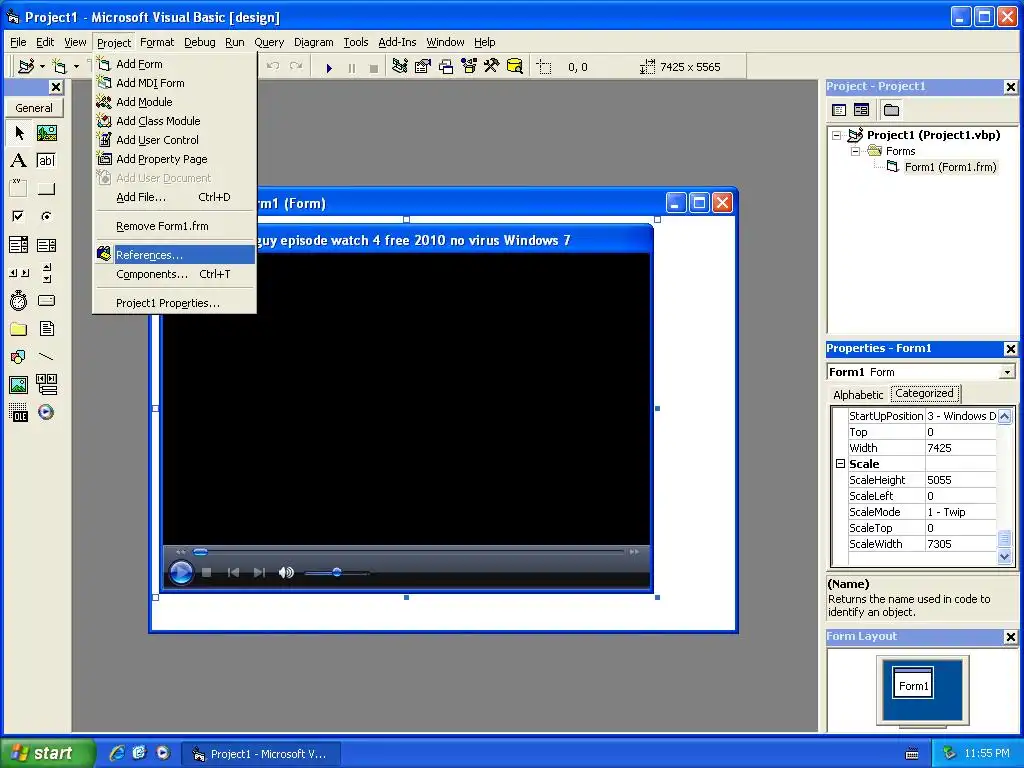The width and height of the screenshot is (1024, 768).
Task: Collapse the Forms folder node
Action: click(856, 152)
